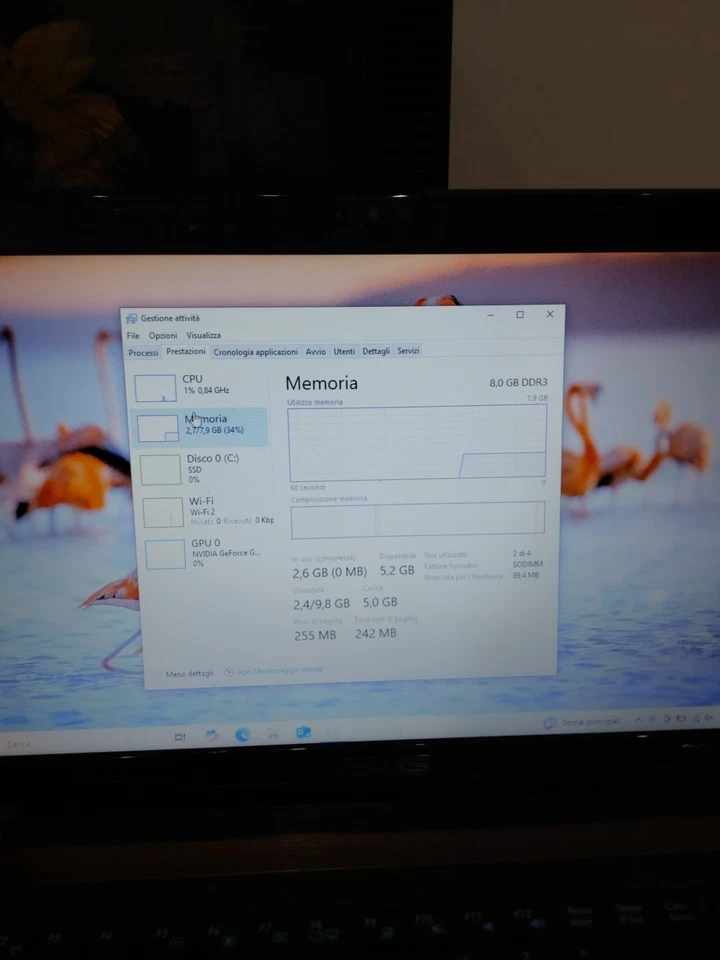Click the non-paging pool value 242 MB
The width and height of the screenshot is (720, 960).
[375, 634]
